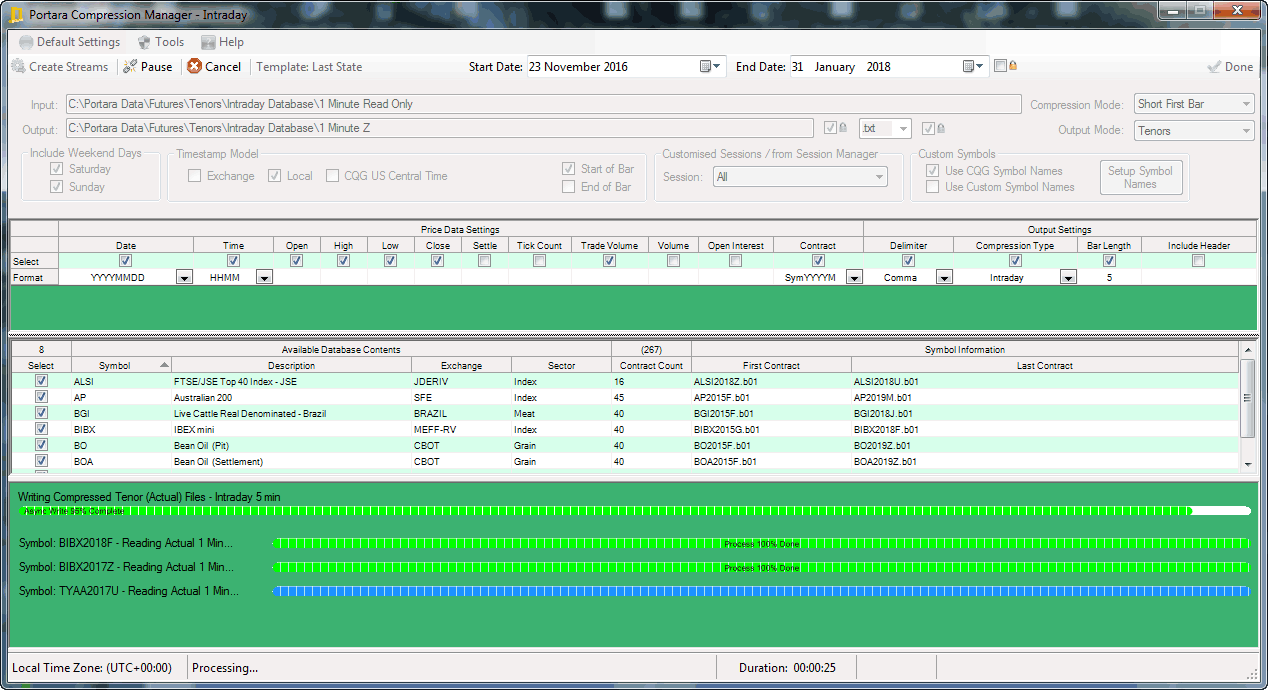Open the Intraday compression type dropdown
This screenshot has height=690, width=1268.
point(1068,278)
